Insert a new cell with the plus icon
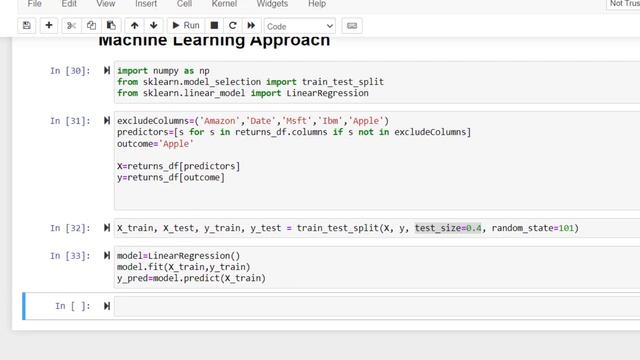The height and width of the screenshot is (360, 640). point(49,26)
